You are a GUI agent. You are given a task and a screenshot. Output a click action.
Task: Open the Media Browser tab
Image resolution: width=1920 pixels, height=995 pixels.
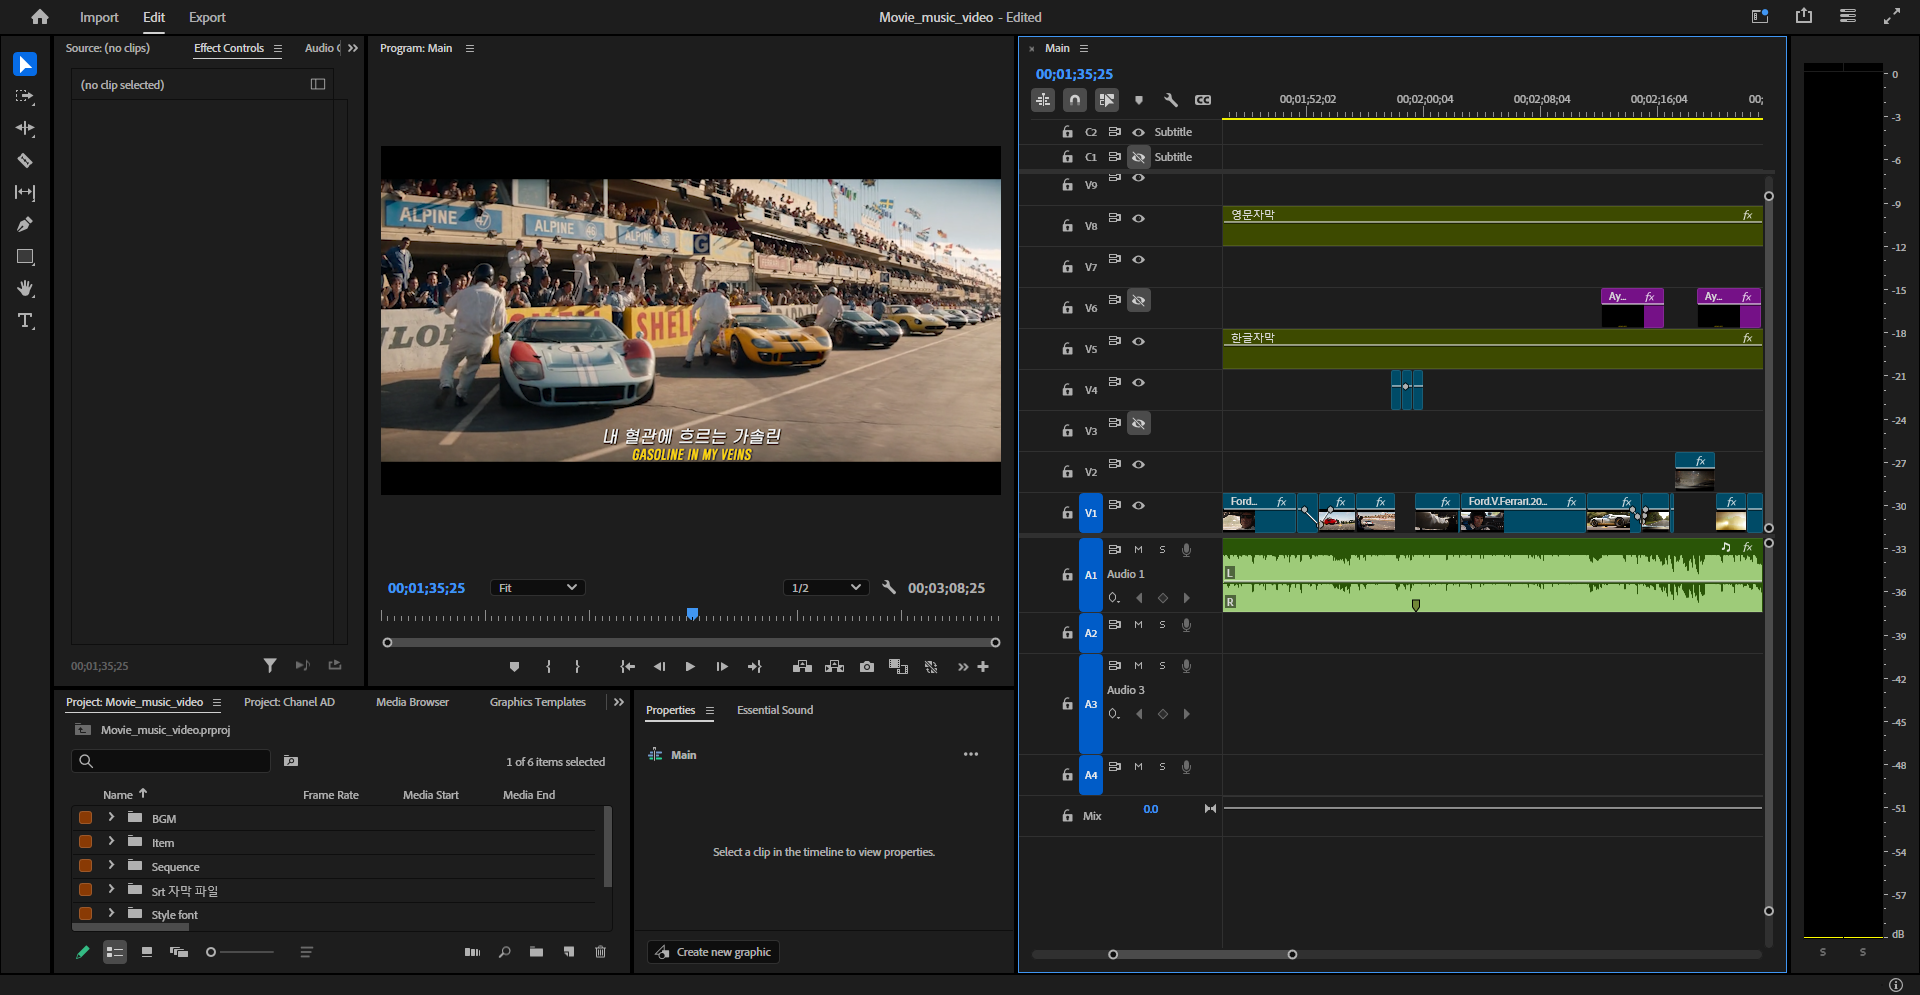(x=412, y=702)
